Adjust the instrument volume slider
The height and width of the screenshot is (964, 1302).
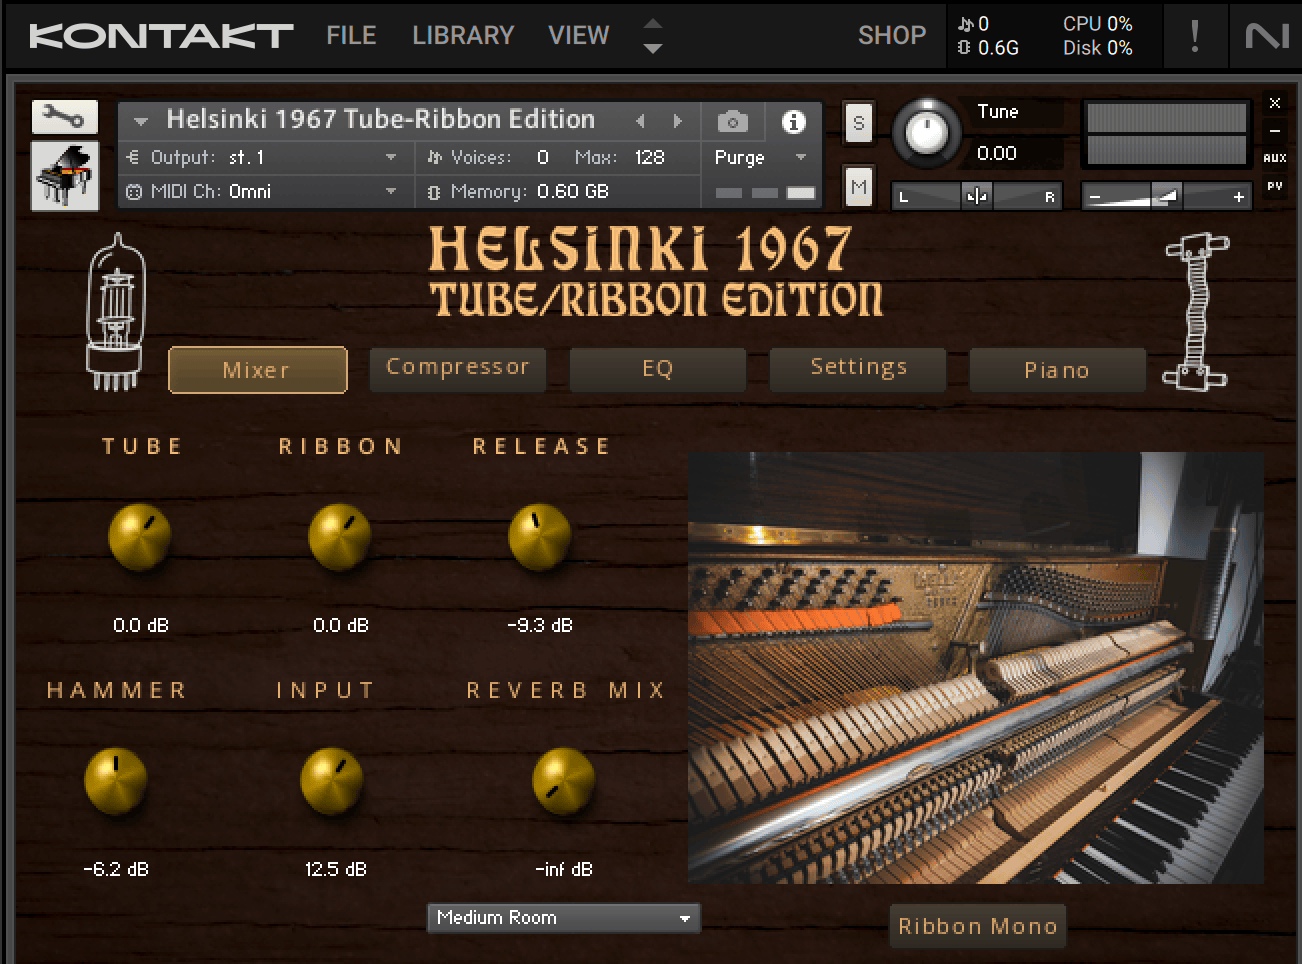(1167, 196)
